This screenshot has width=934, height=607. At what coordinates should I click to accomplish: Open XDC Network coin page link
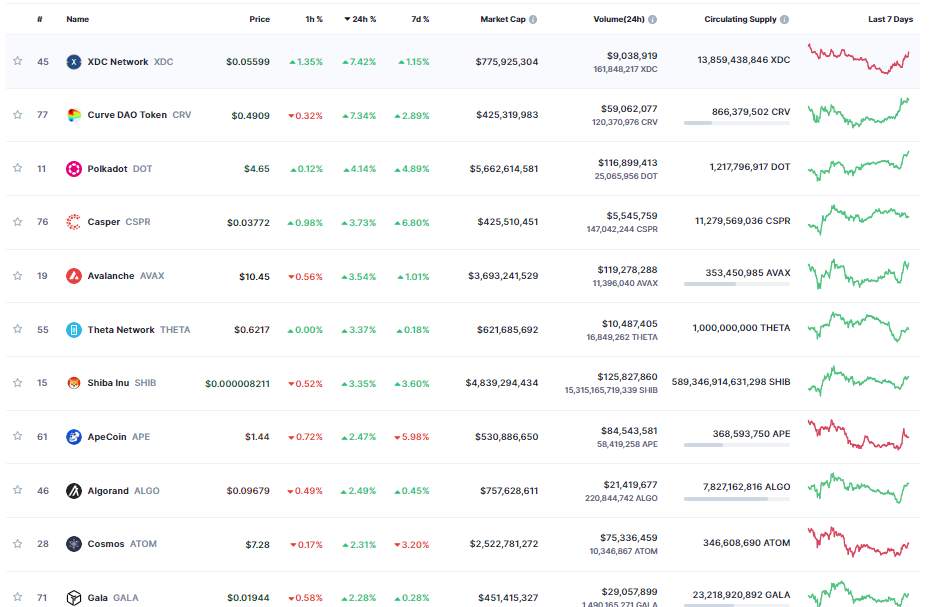(130, 61)
